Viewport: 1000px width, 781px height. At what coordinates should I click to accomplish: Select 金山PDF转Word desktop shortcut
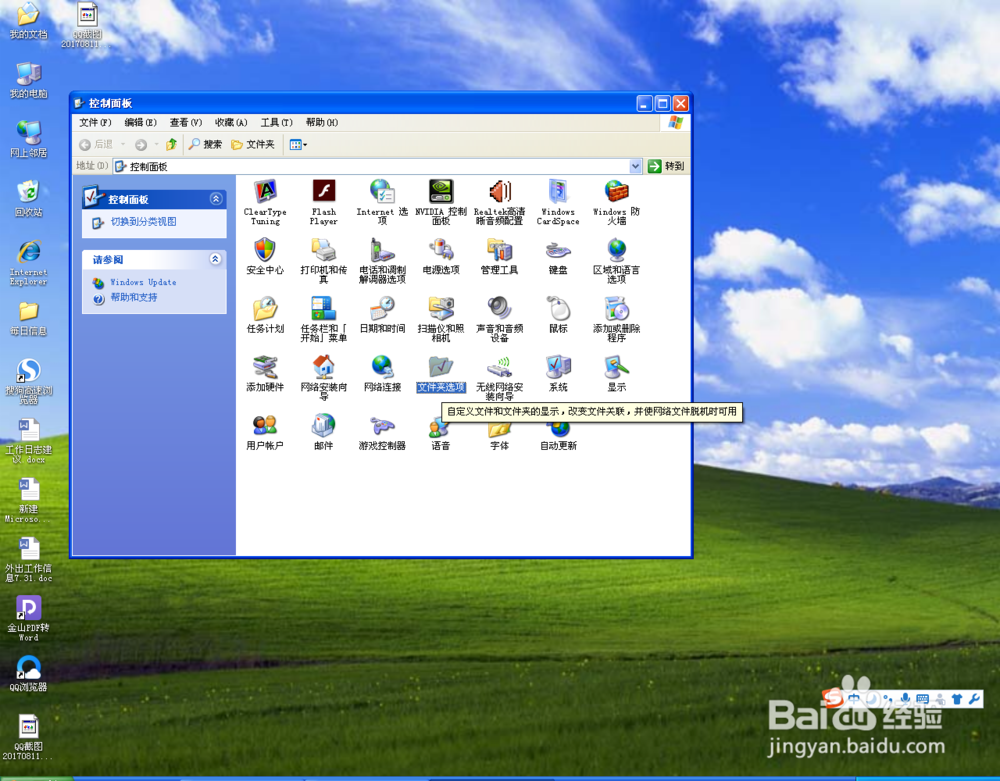28,618
